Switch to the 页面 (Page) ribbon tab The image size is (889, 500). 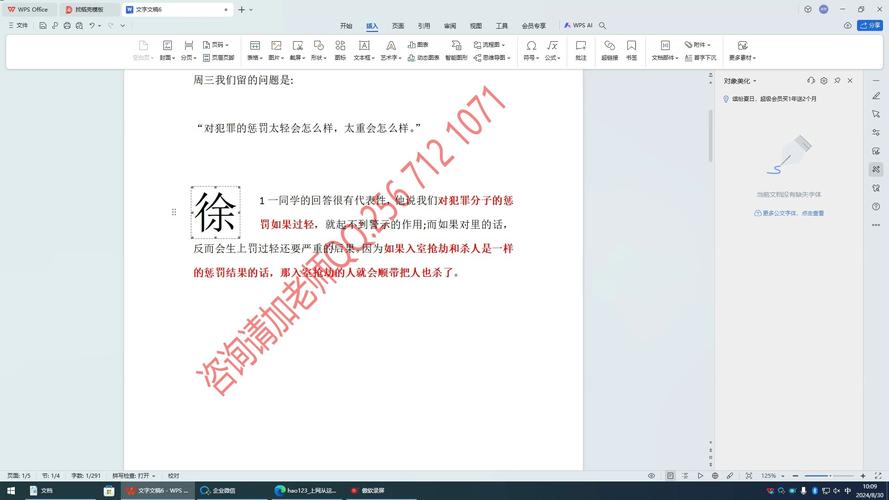398,26
